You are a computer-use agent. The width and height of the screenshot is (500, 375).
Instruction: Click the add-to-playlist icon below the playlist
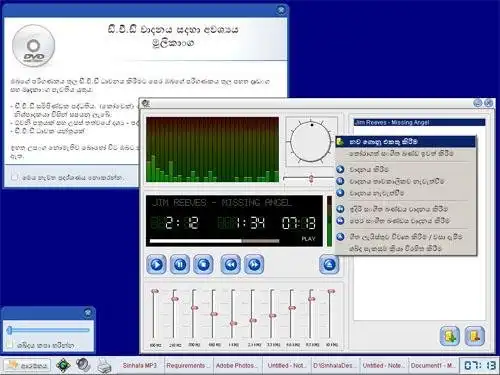point(450,336)
